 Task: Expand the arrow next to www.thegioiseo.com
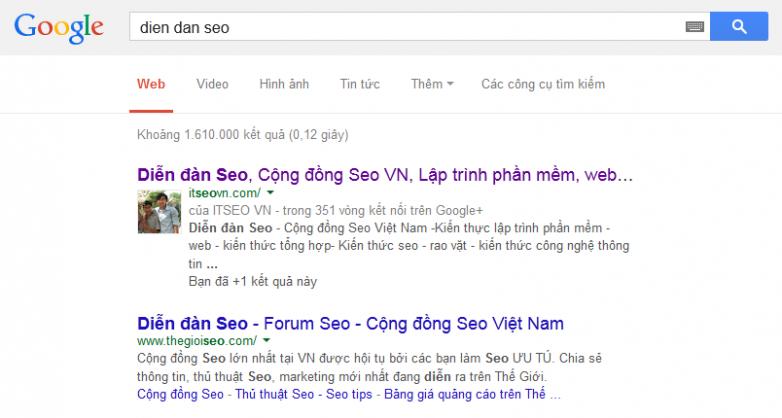coord(267,342)
